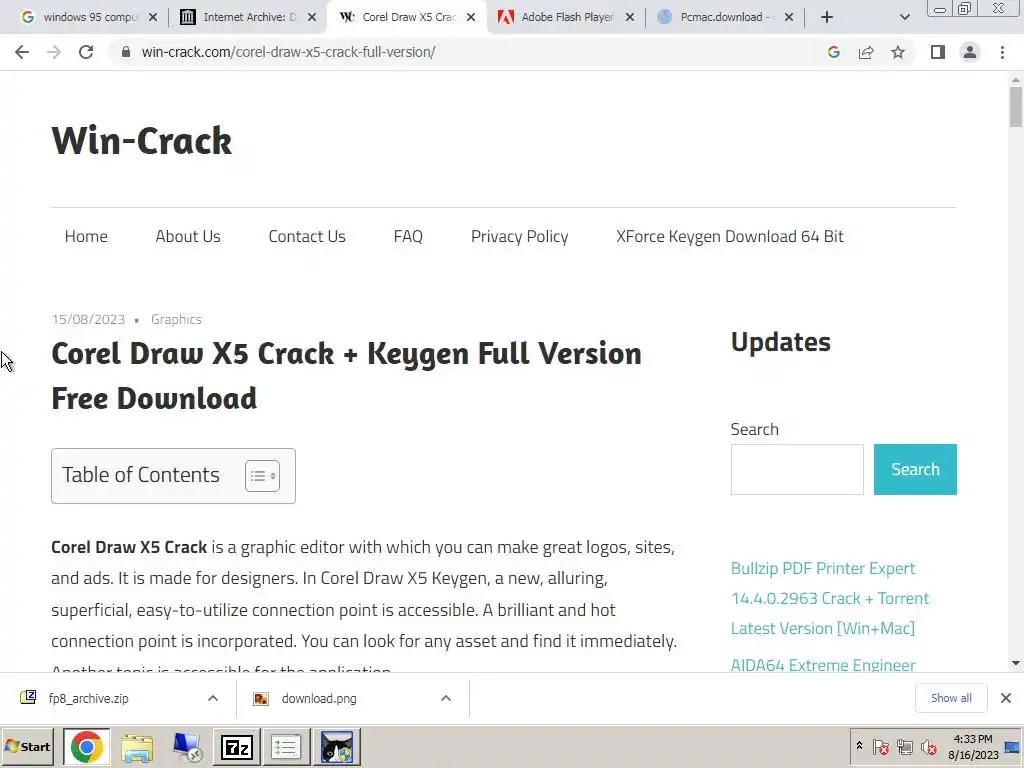
Task: Close the Pcmac.download tab
Action: (789, 17)
